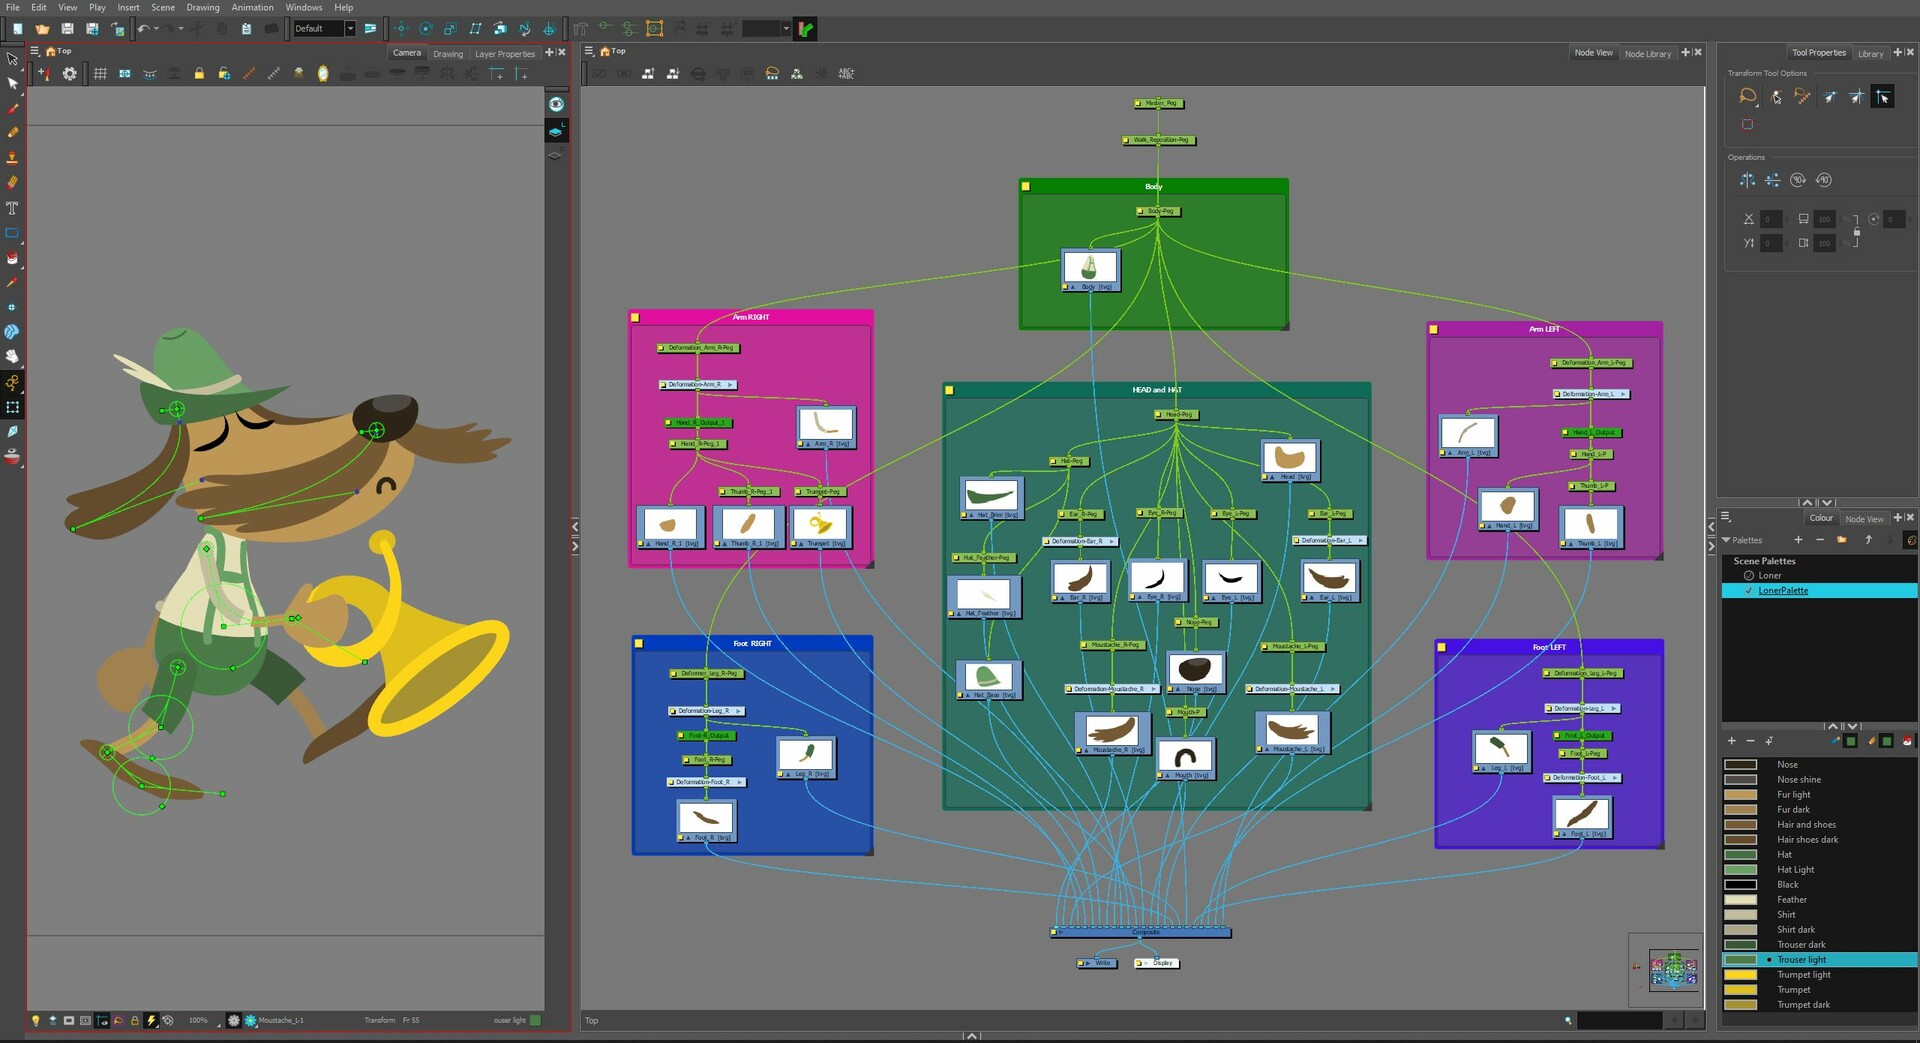Click the Open Scene folder icon

click(42, 29)
